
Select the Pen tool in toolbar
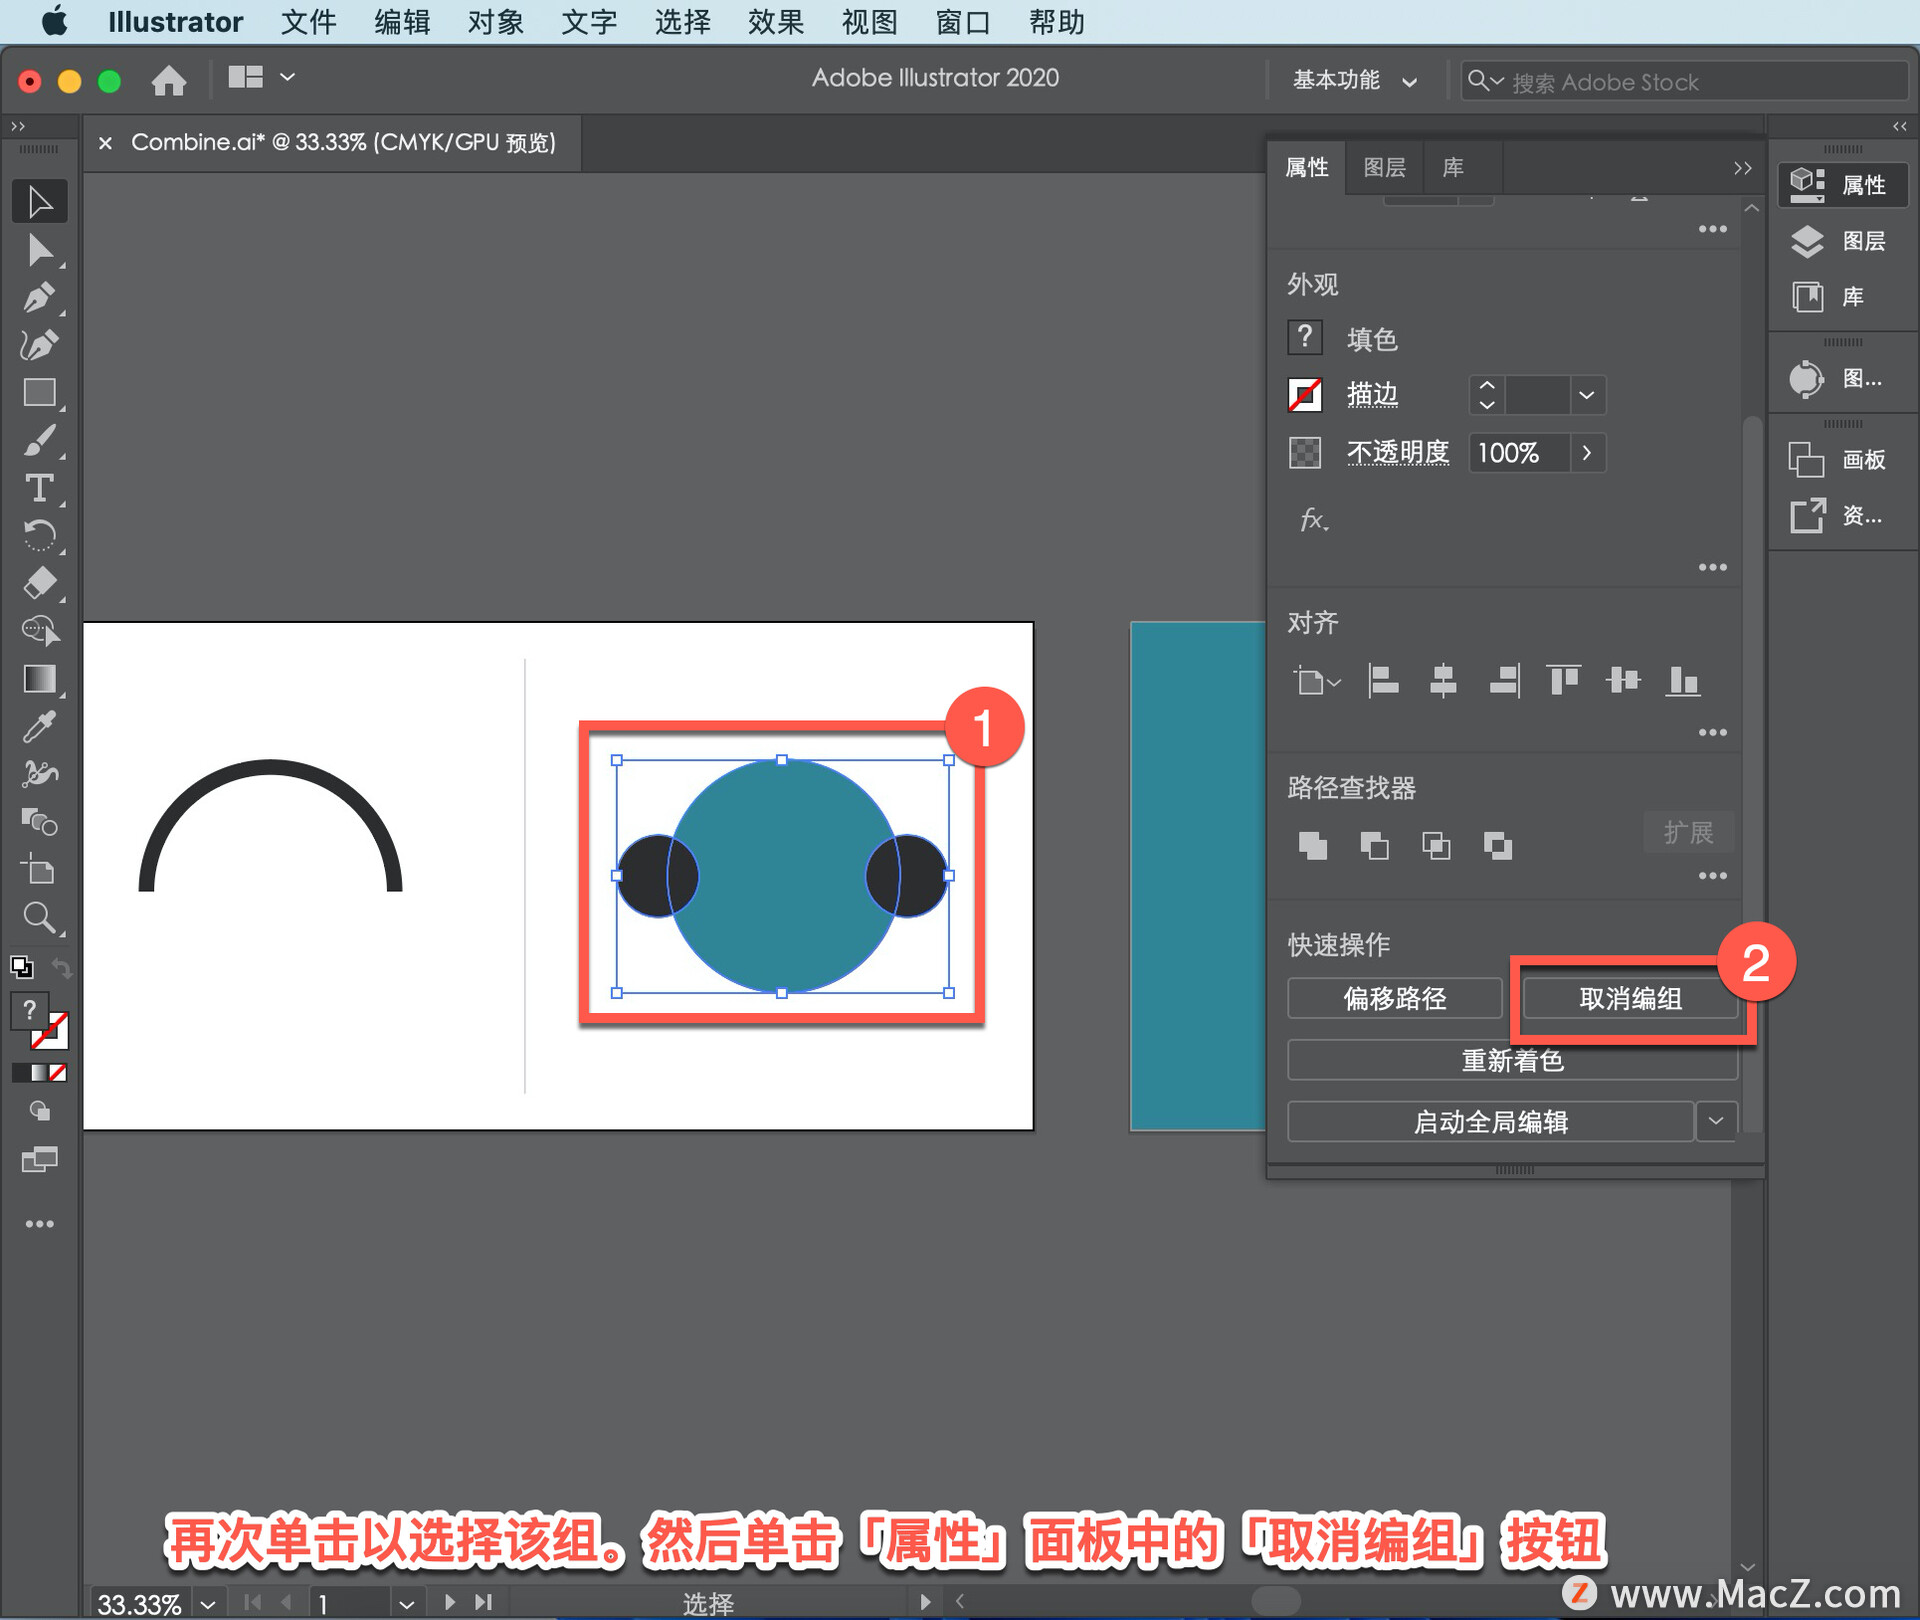tap(39, 297)
